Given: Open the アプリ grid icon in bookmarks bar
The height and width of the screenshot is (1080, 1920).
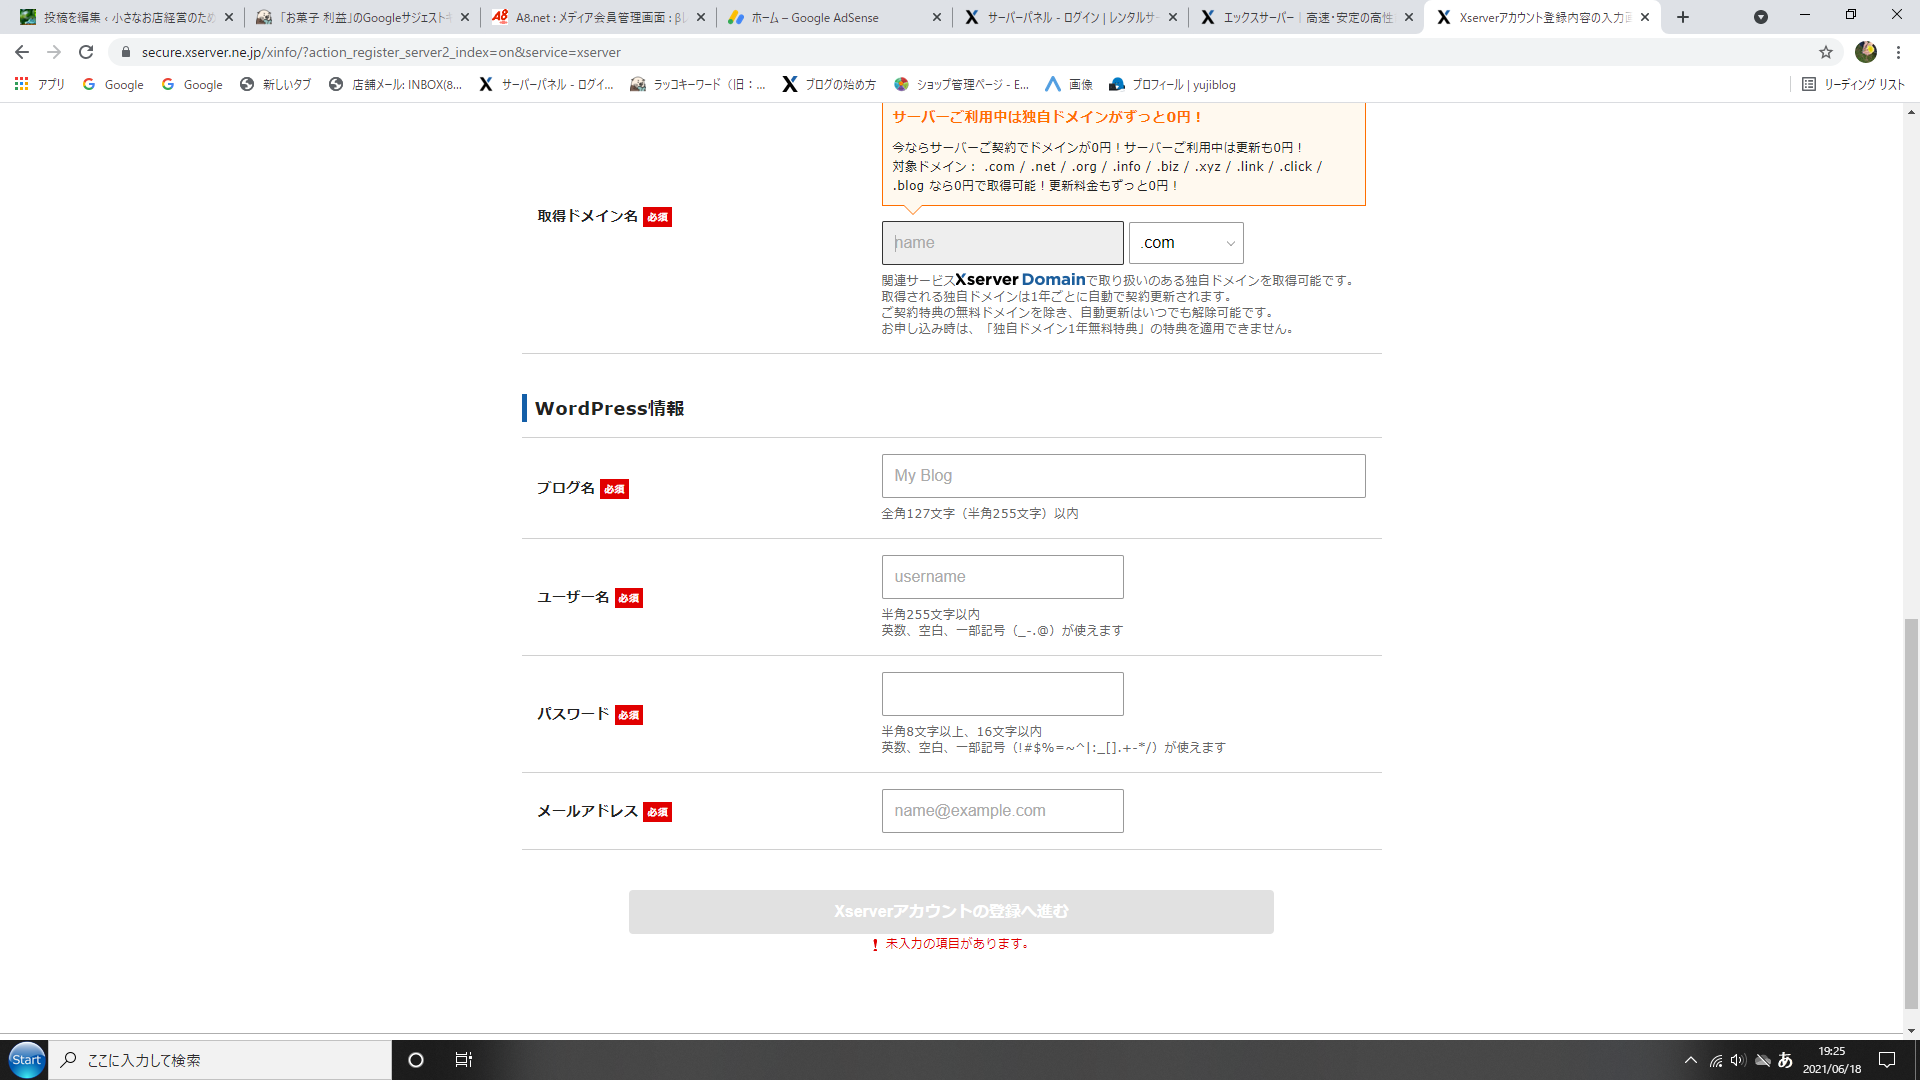Looking at the screenshot, I should (21, 85).
